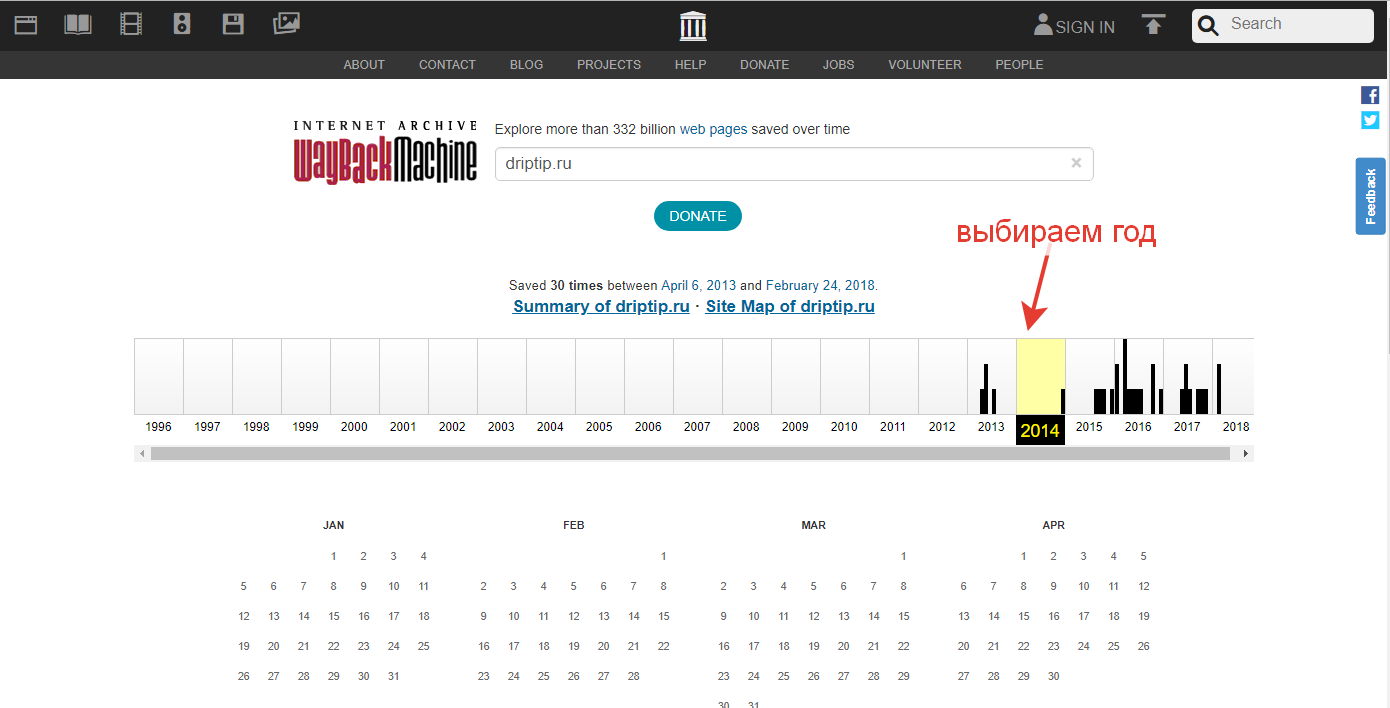Open the Video film icon
This screenshot has height=708, width=1390.
[130, 25]
